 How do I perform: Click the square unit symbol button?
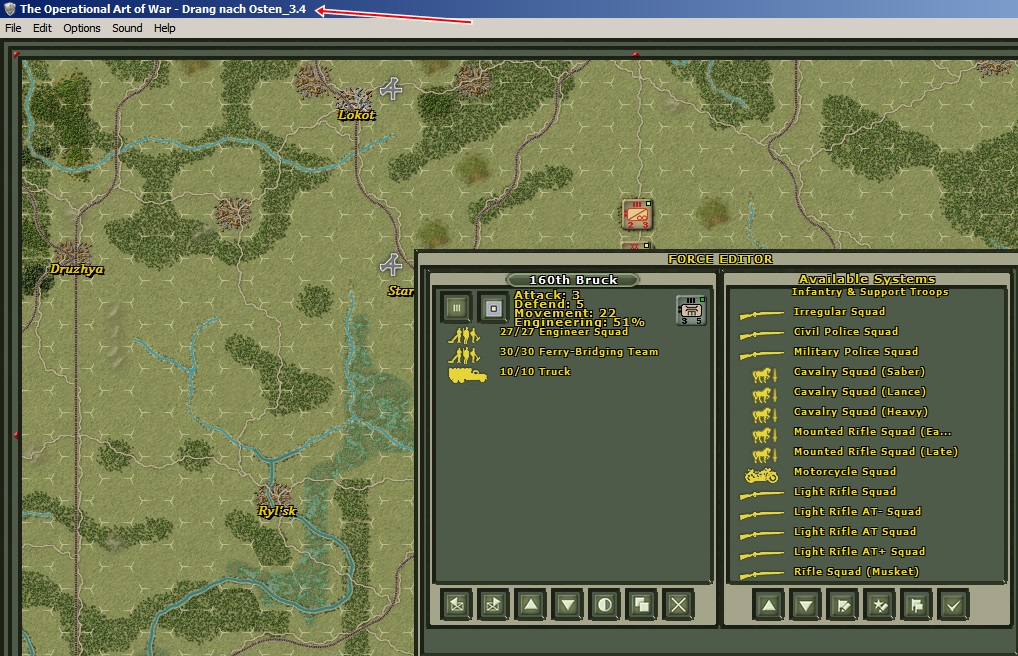click(x=493, y=308)
